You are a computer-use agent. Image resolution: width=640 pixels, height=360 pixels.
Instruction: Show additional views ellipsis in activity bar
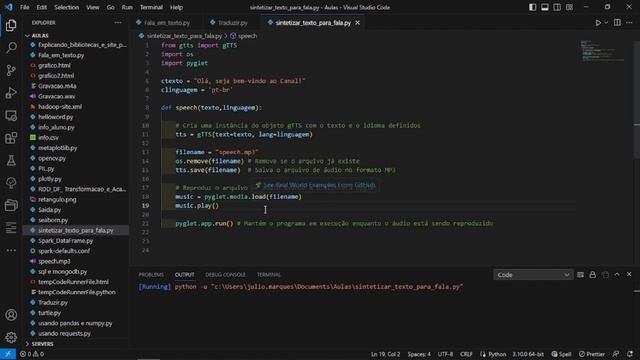click(x=11, y=250)
